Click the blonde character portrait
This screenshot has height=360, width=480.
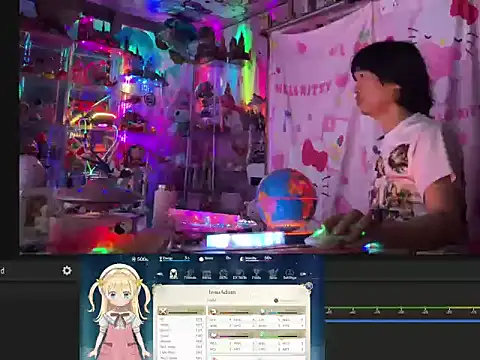[119, 311]
